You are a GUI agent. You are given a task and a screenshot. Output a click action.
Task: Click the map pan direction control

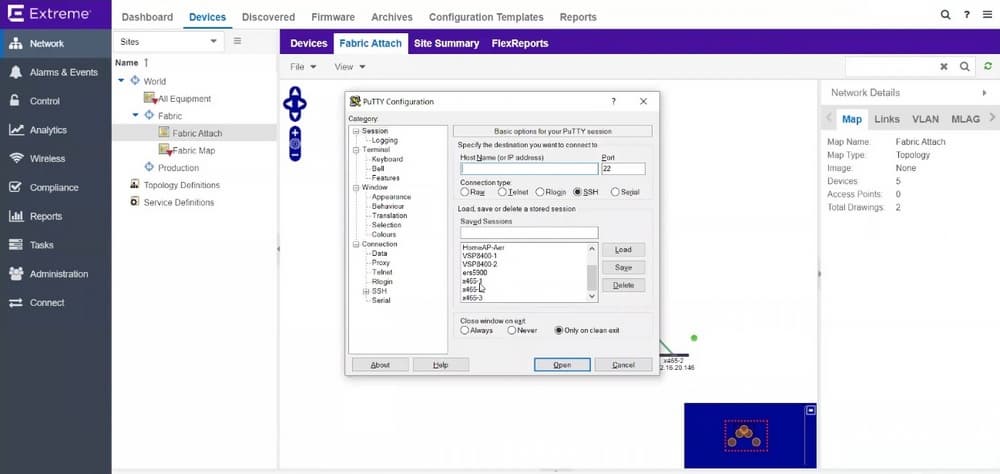point(295,104)
